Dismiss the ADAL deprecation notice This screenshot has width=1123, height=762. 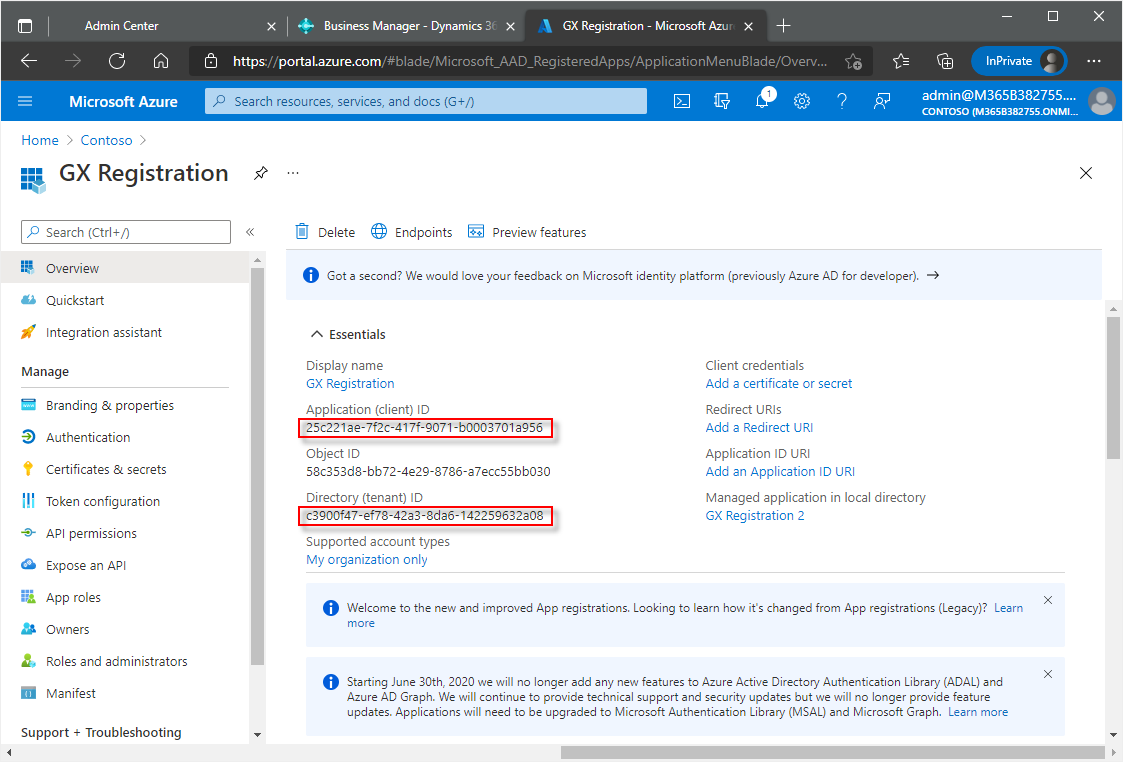click(1048, 674)
